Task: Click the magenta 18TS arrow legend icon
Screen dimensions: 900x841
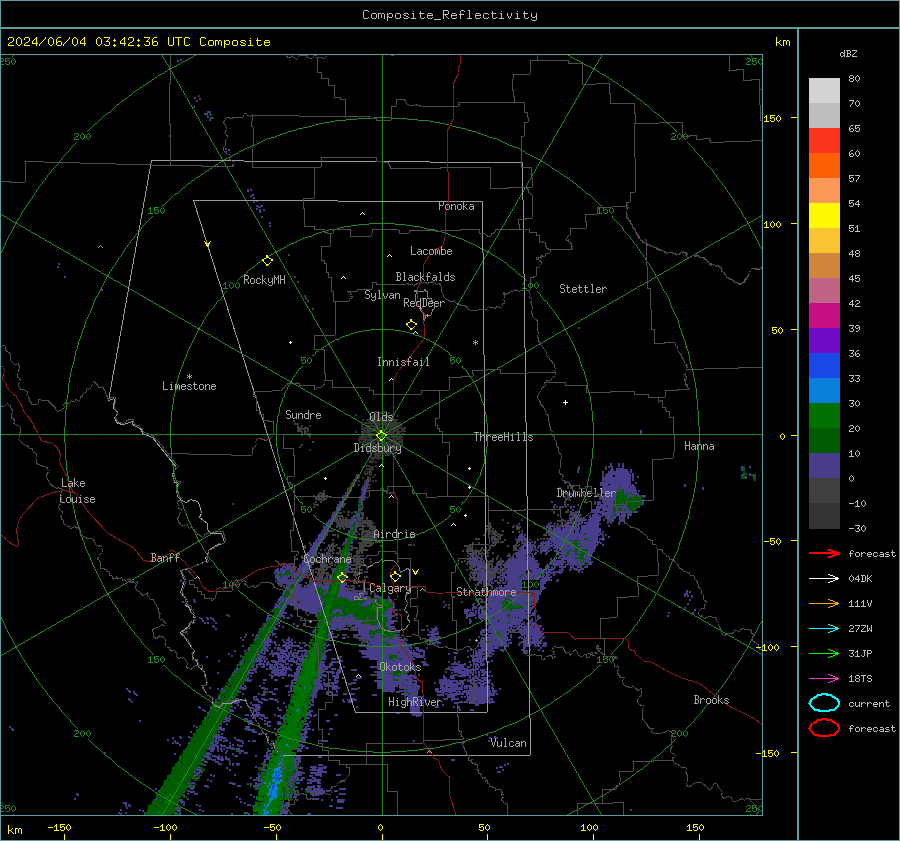Action: 824,679
